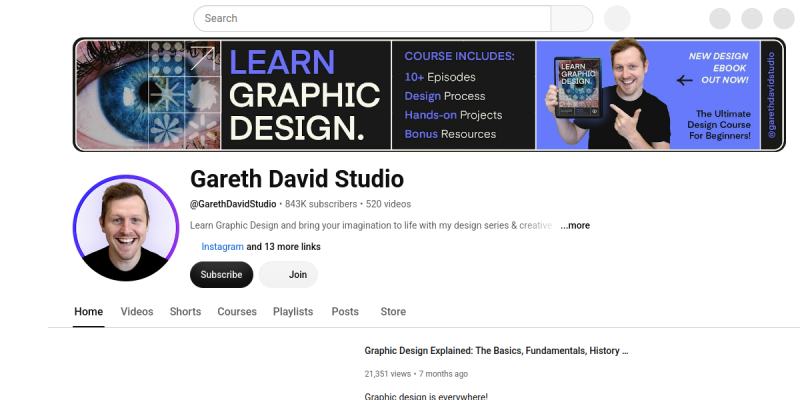Open the Gareth David Studio channel banner
800x400 pixels.
point(429,94)
